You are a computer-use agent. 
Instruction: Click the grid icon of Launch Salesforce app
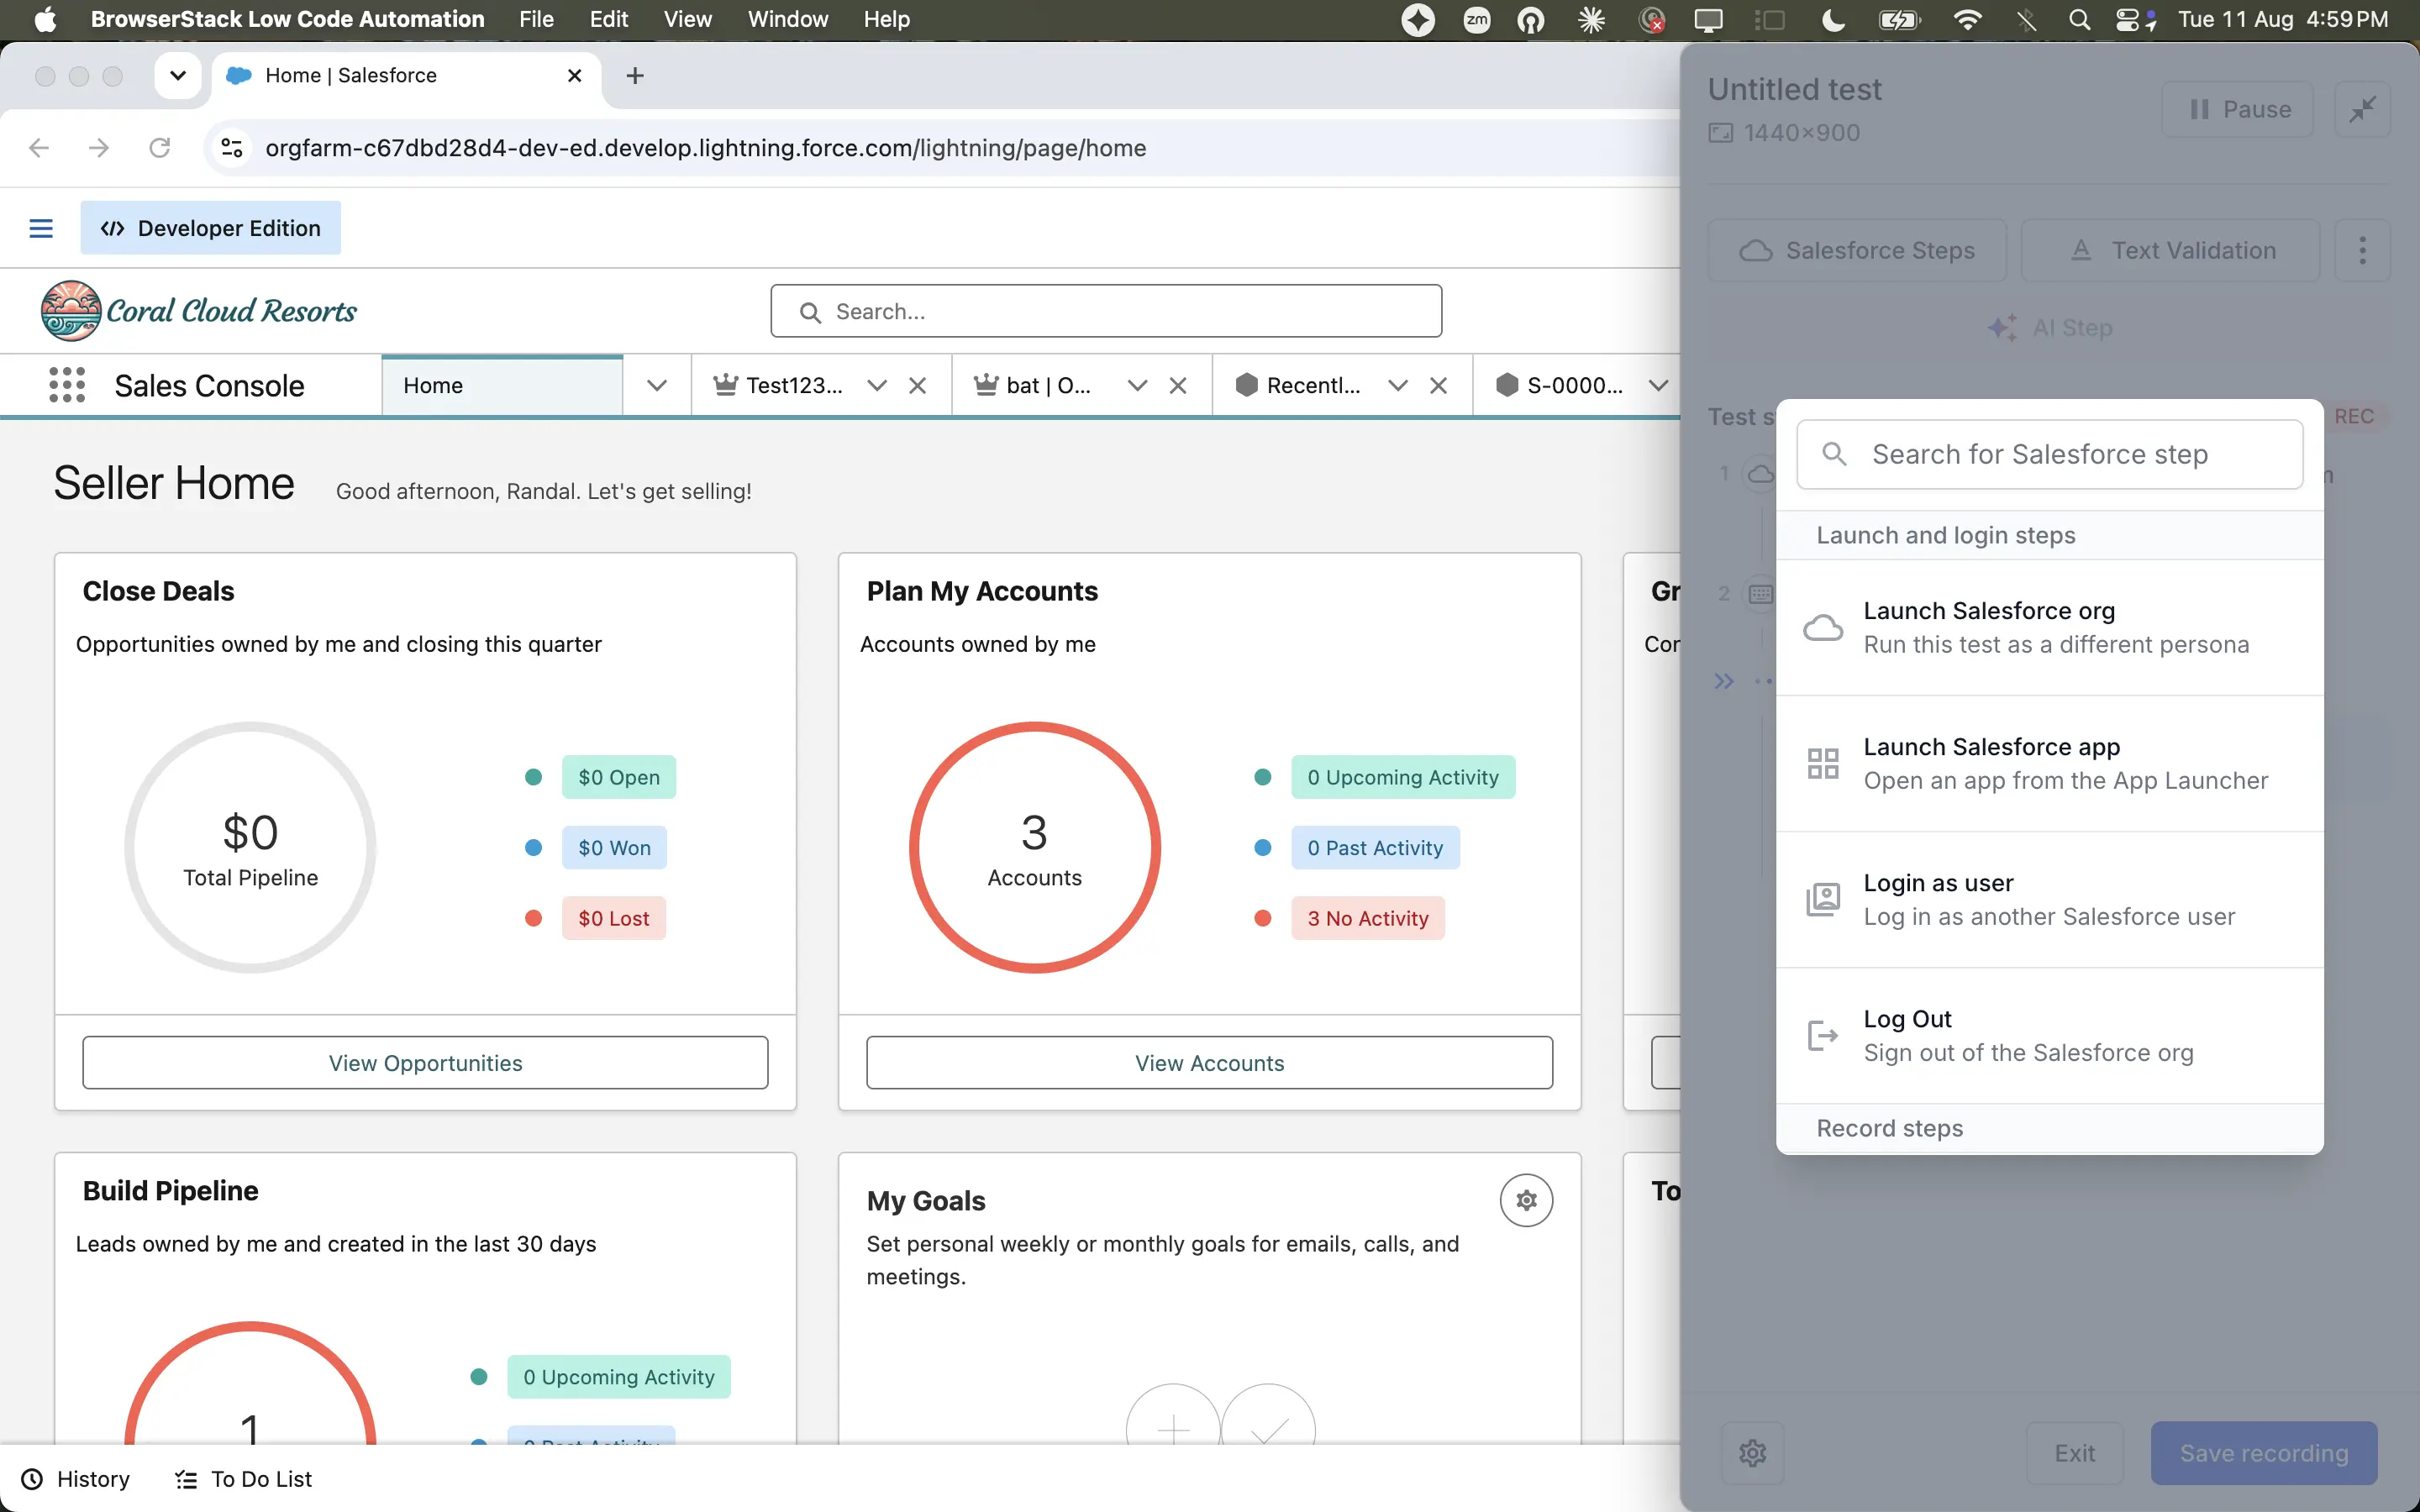pos(1823,764)
